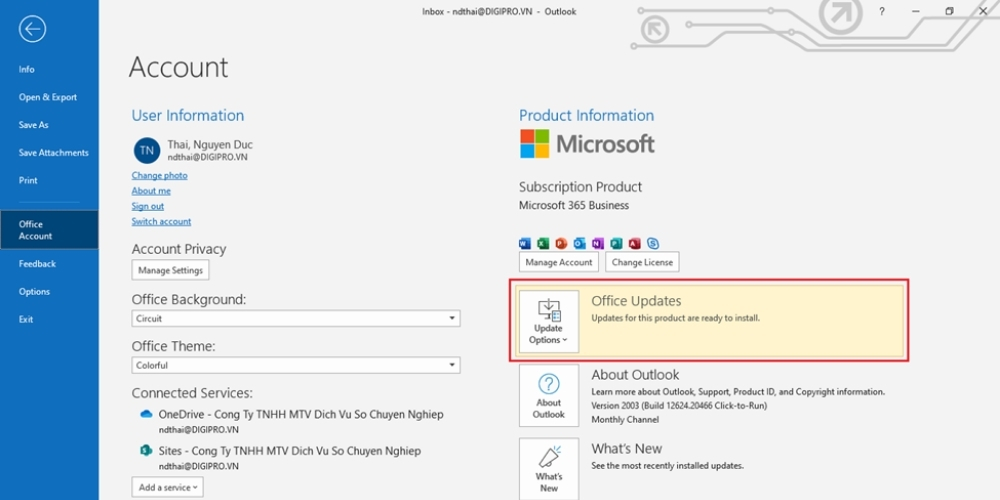
Task: Click the Outlook app icon
Action: pos(579,243)
